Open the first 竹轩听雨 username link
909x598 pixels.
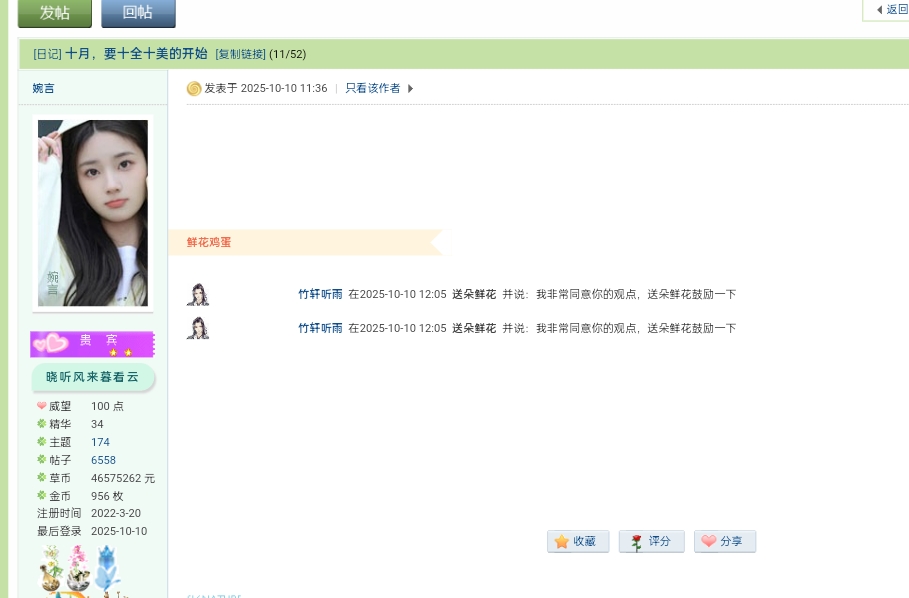320,295
